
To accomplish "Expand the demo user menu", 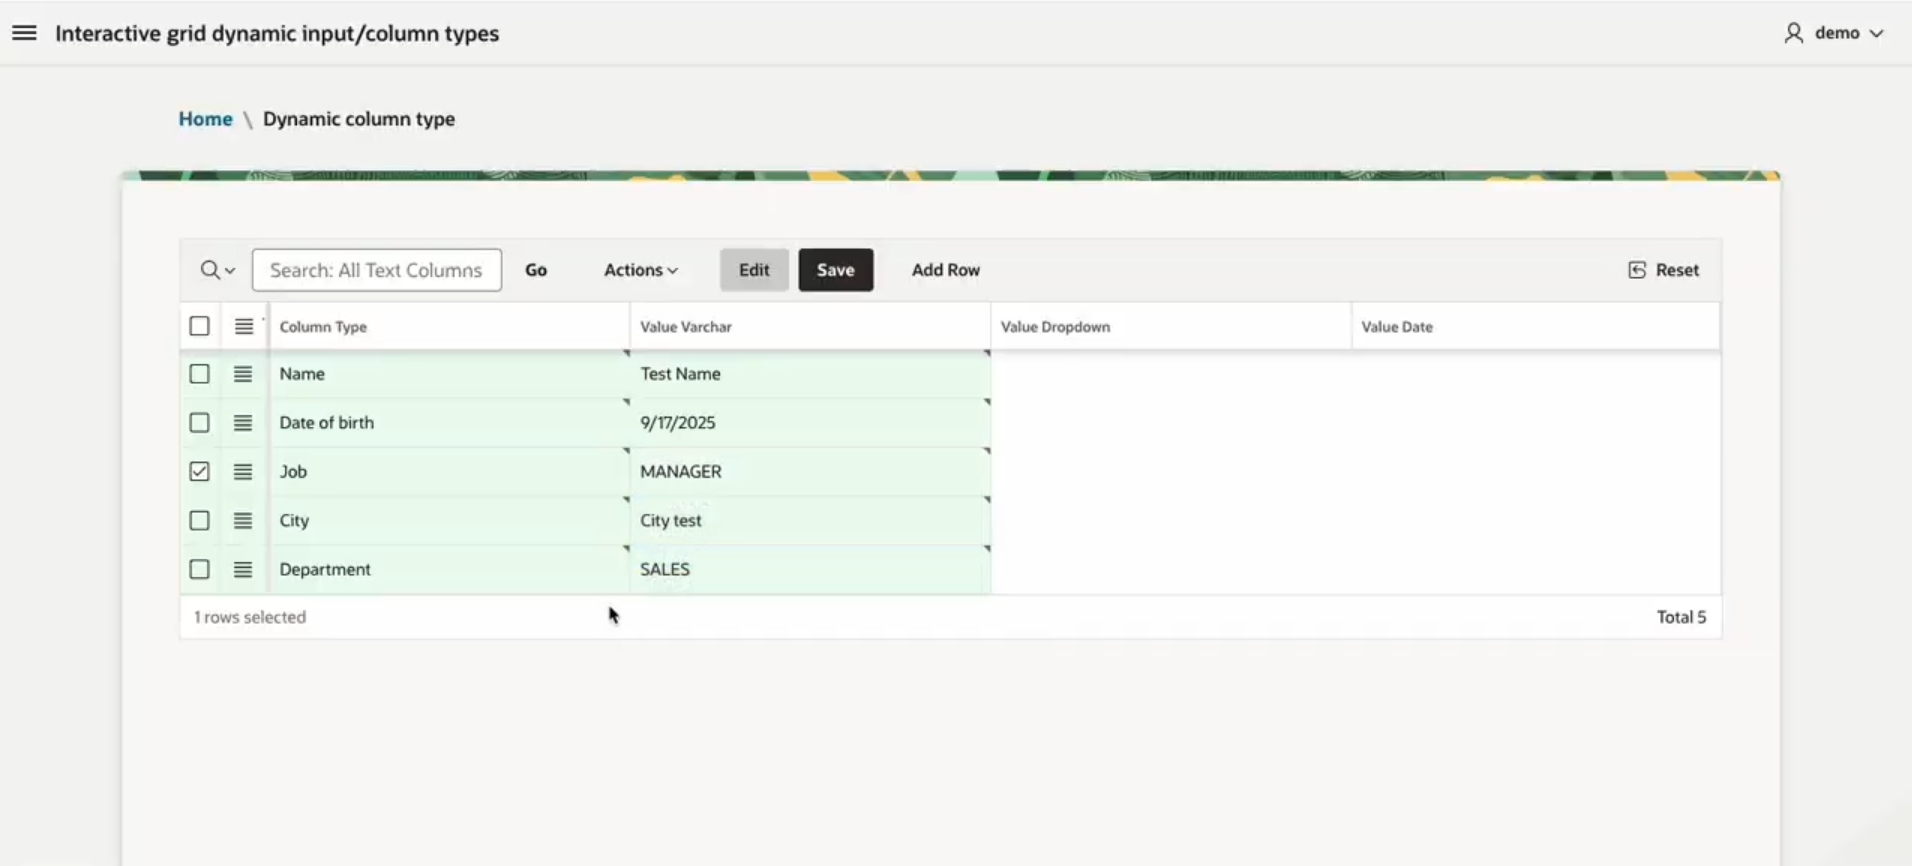I will pos(1834,33).
